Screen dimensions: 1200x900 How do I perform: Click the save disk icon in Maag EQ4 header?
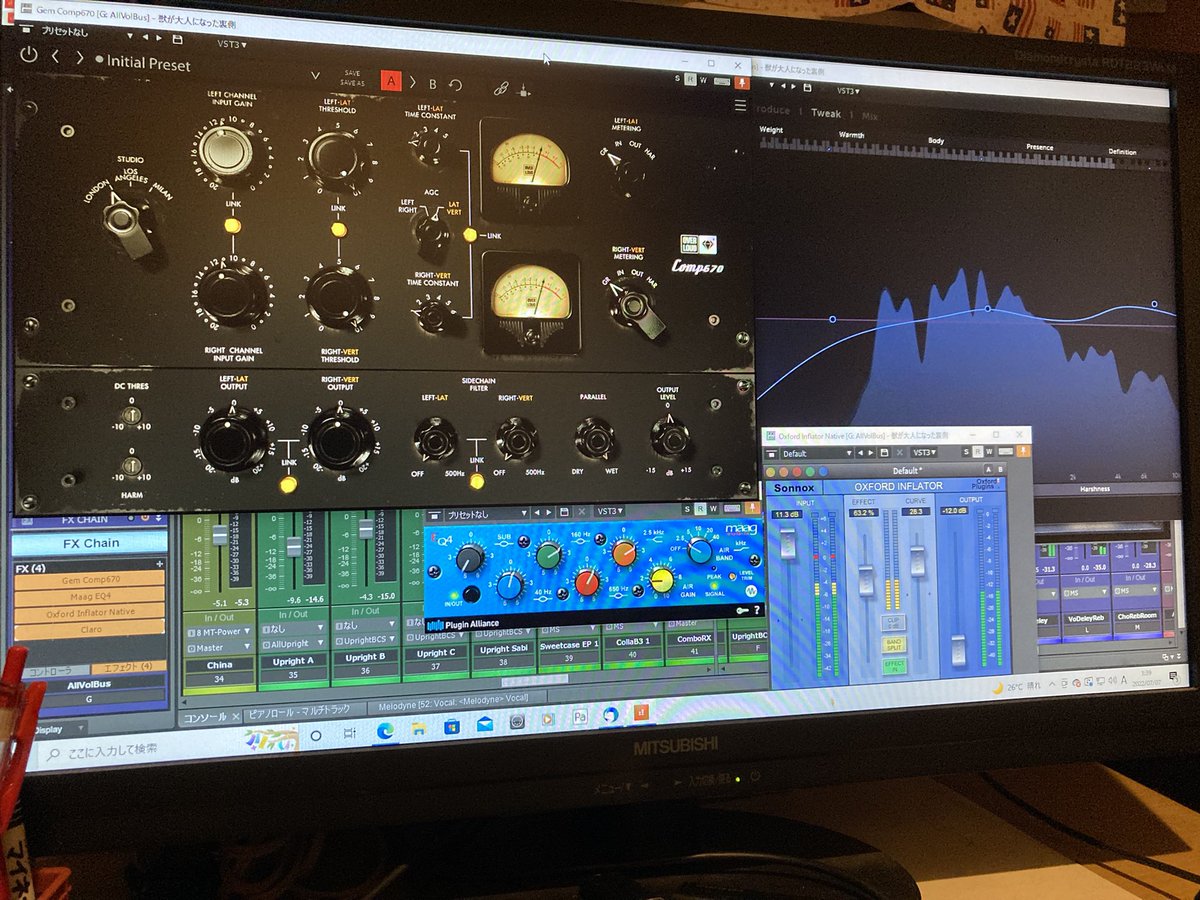[x=564, y=511]
